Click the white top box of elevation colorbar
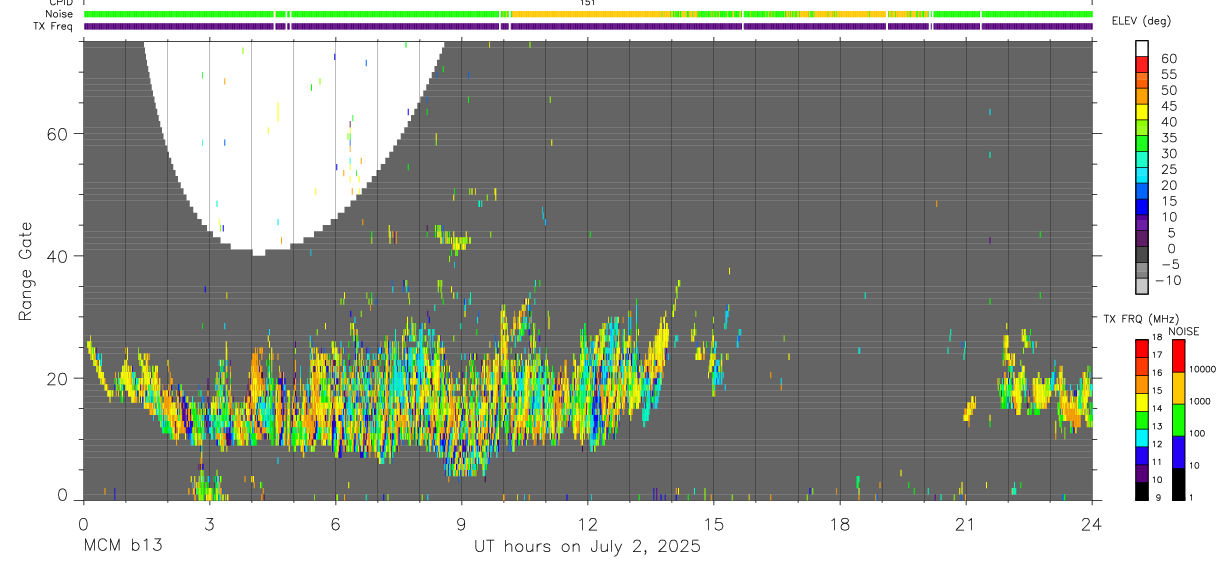 click(x=1141, y=50)
